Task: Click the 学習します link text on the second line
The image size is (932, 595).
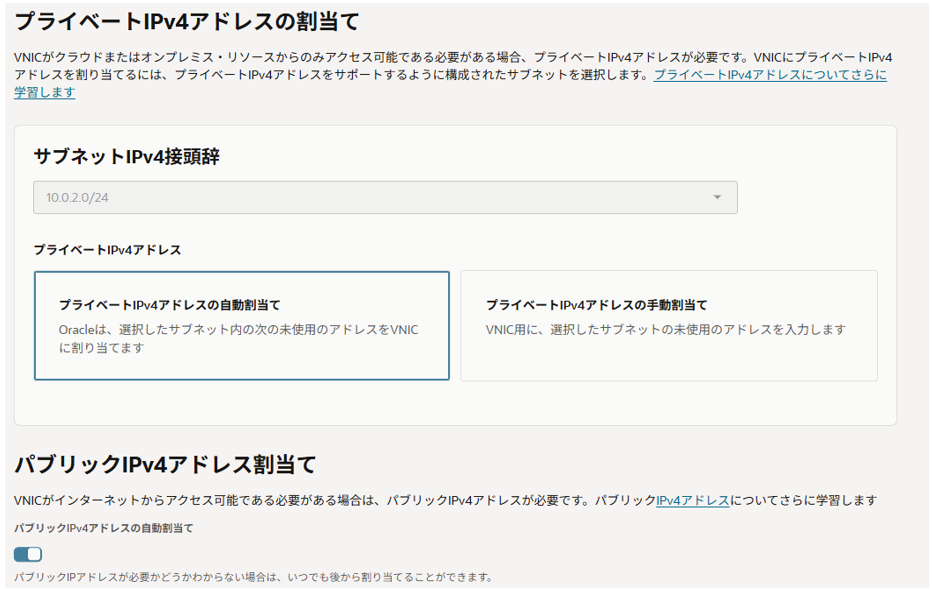Action: [x=44, y=92]
